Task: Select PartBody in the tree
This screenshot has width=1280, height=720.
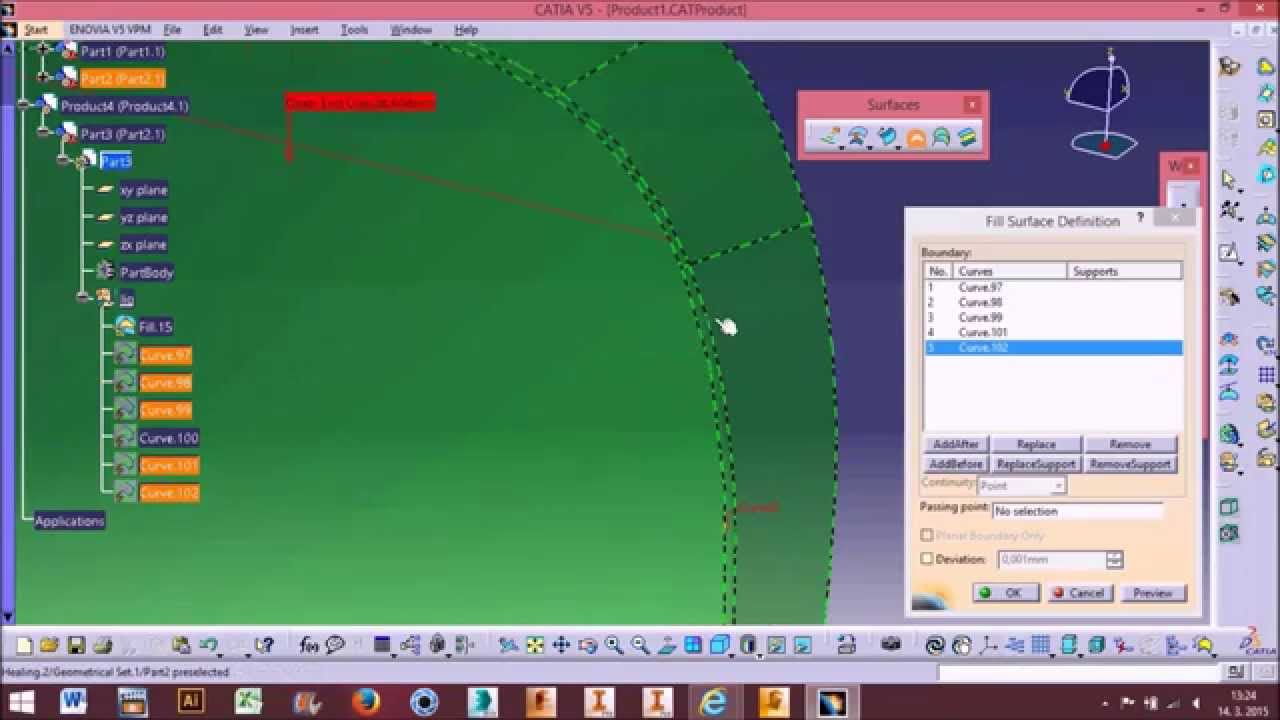Action: [146, 272]
